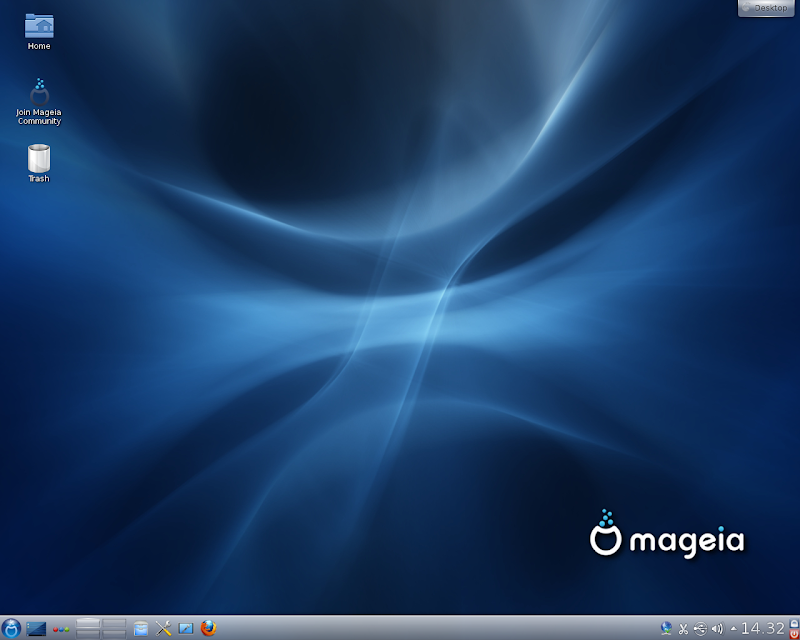
Task: Expand the hidden system tray icons
Action: 734,629
